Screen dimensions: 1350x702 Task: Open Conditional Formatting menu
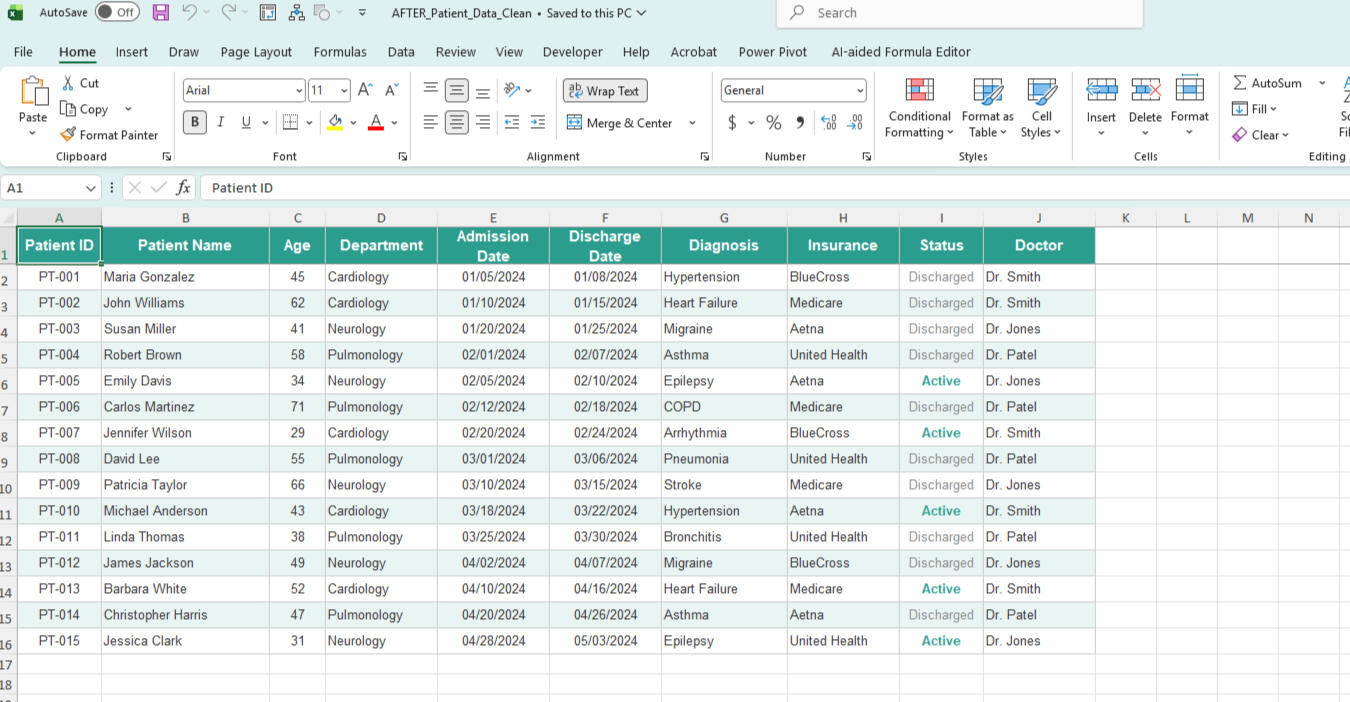click(x=919, y=110)
